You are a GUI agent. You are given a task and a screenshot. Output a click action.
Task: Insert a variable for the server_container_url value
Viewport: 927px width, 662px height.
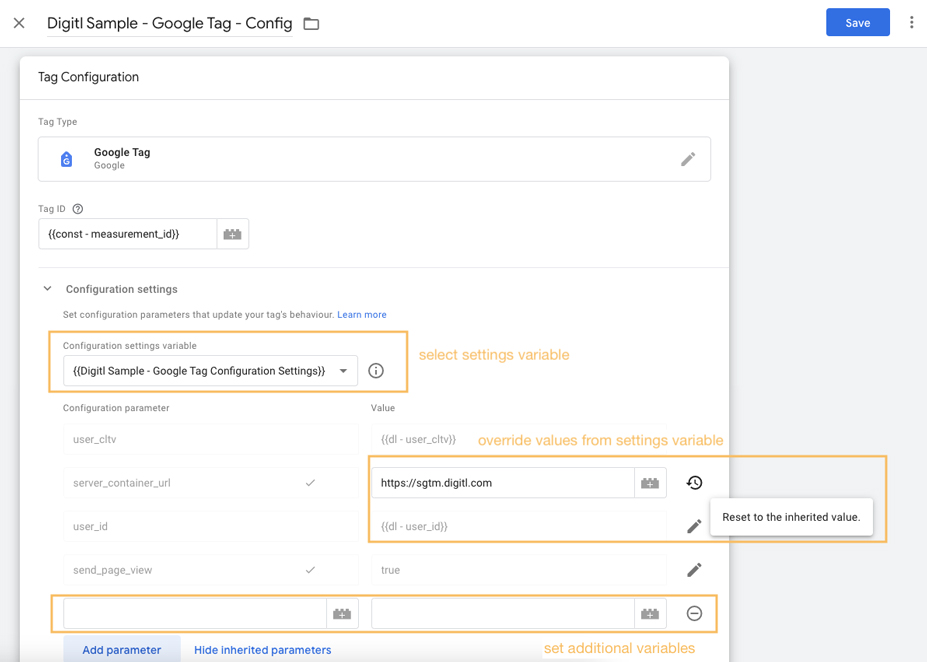[650, 483]
